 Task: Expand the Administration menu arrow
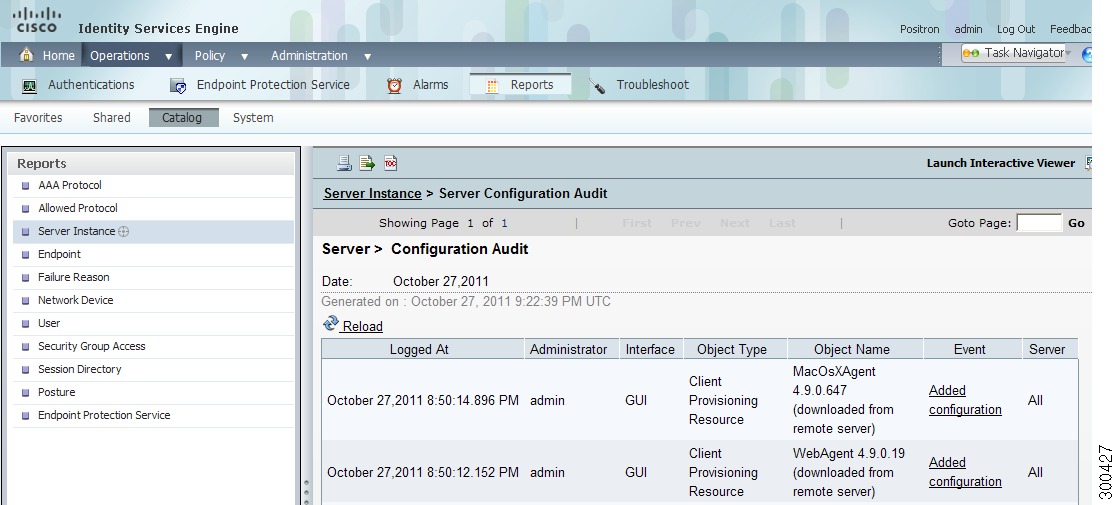(367, 56)
